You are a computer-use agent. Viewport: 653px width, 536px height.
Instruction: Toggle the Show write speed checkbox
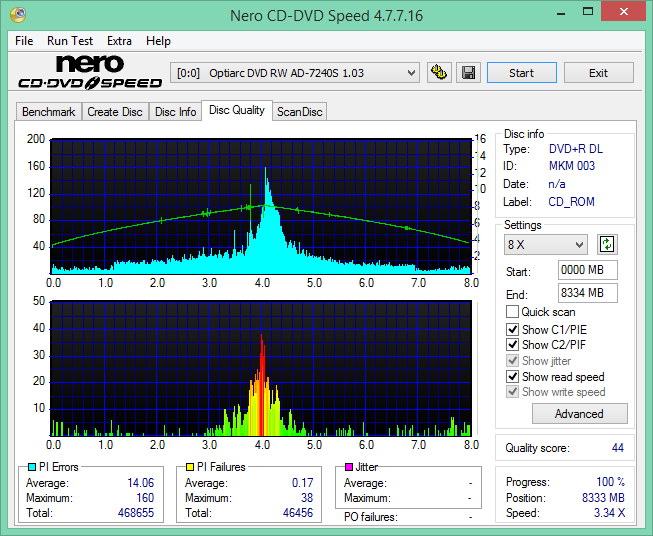512,392
